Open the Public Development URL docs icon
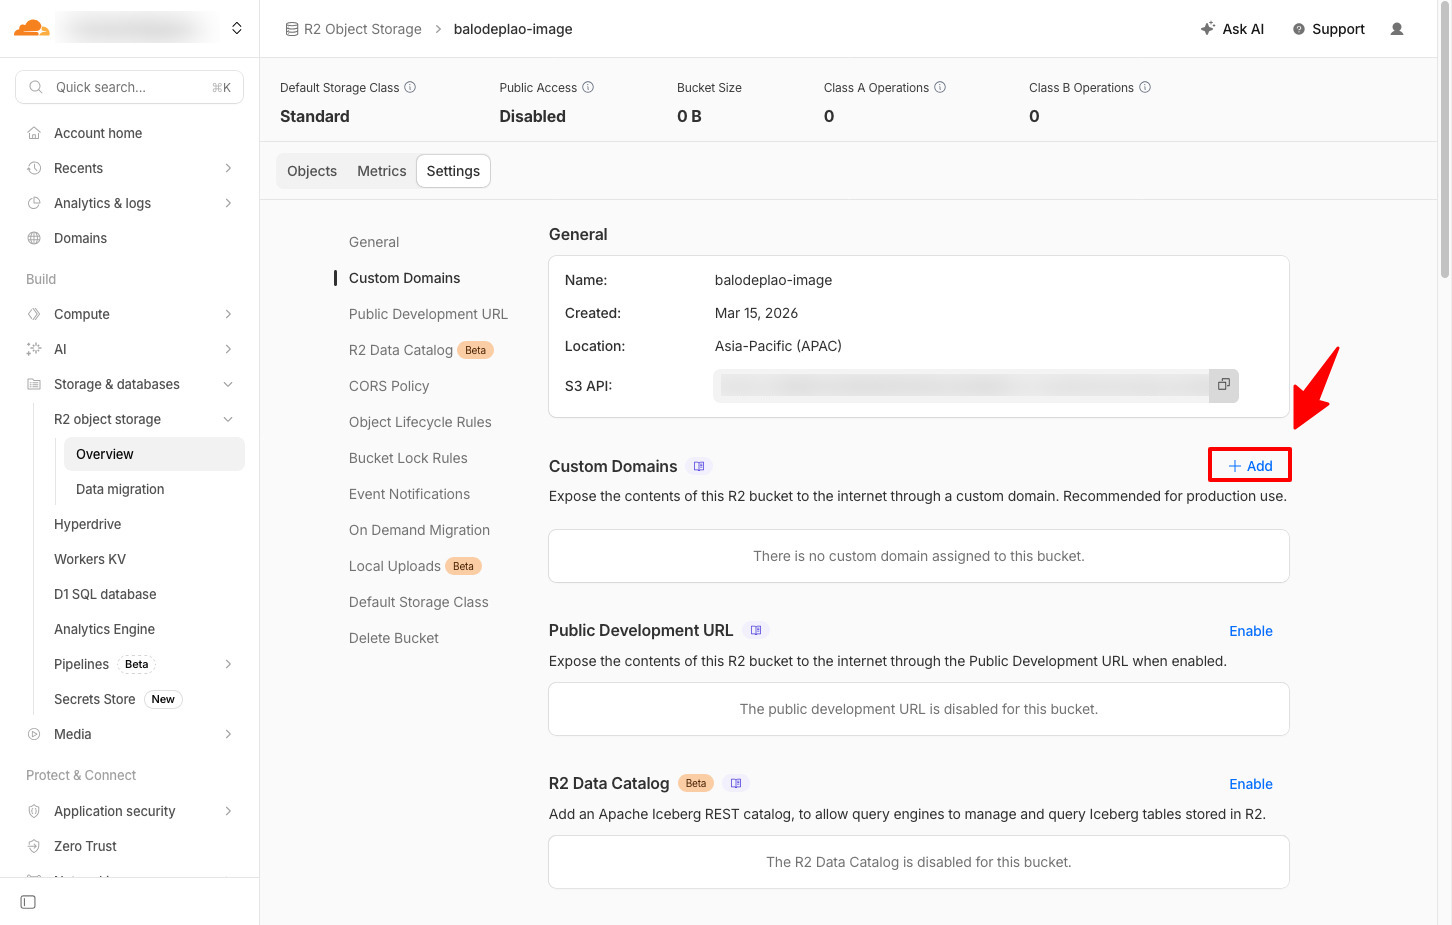The height and width of the screenshot is (925, 1452). [756, 630]
